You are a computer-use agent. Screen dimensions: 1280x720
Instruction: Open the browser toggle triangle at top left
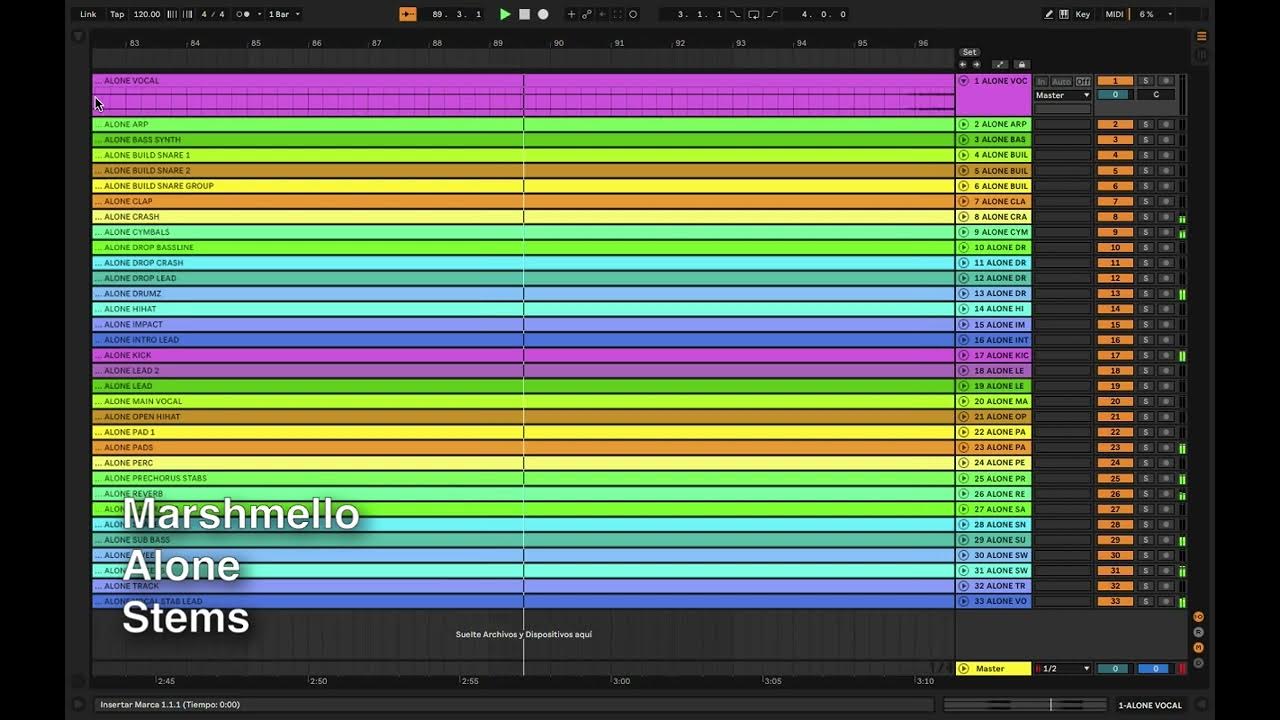pyautogui.click(x=78, y=37)
